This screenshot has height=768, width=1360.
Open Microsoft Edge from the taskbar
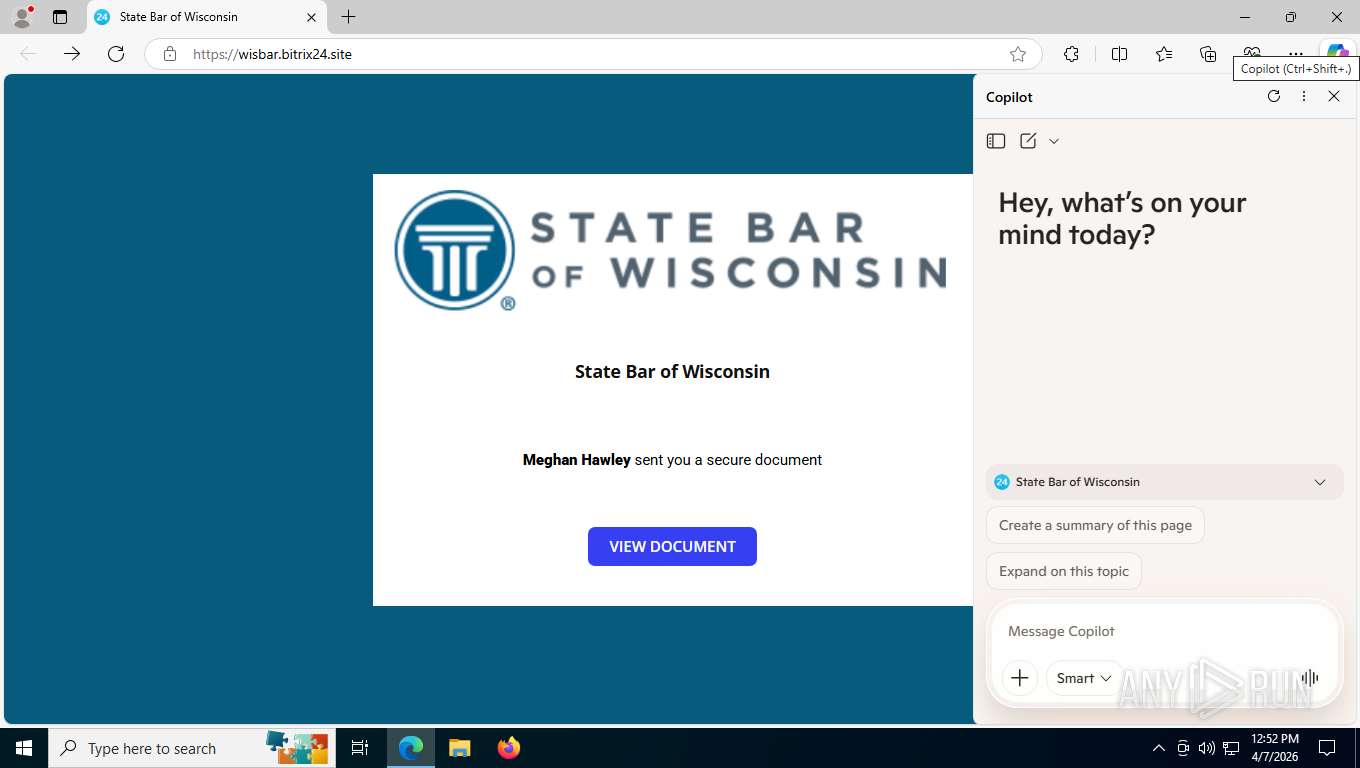coord(410,748)
